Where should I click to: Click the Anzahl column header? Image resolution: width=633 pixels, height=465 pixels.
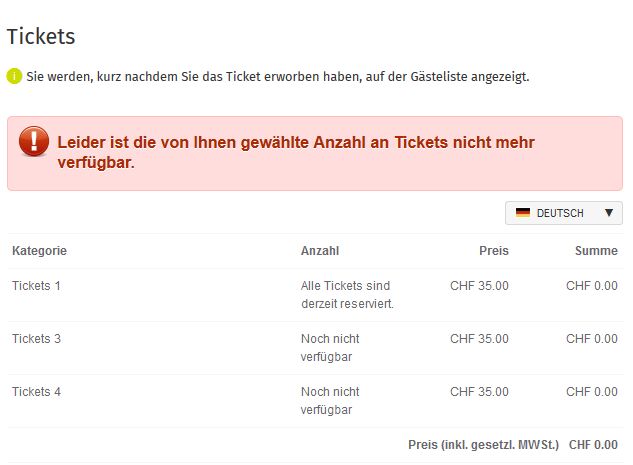coord(320,251)
